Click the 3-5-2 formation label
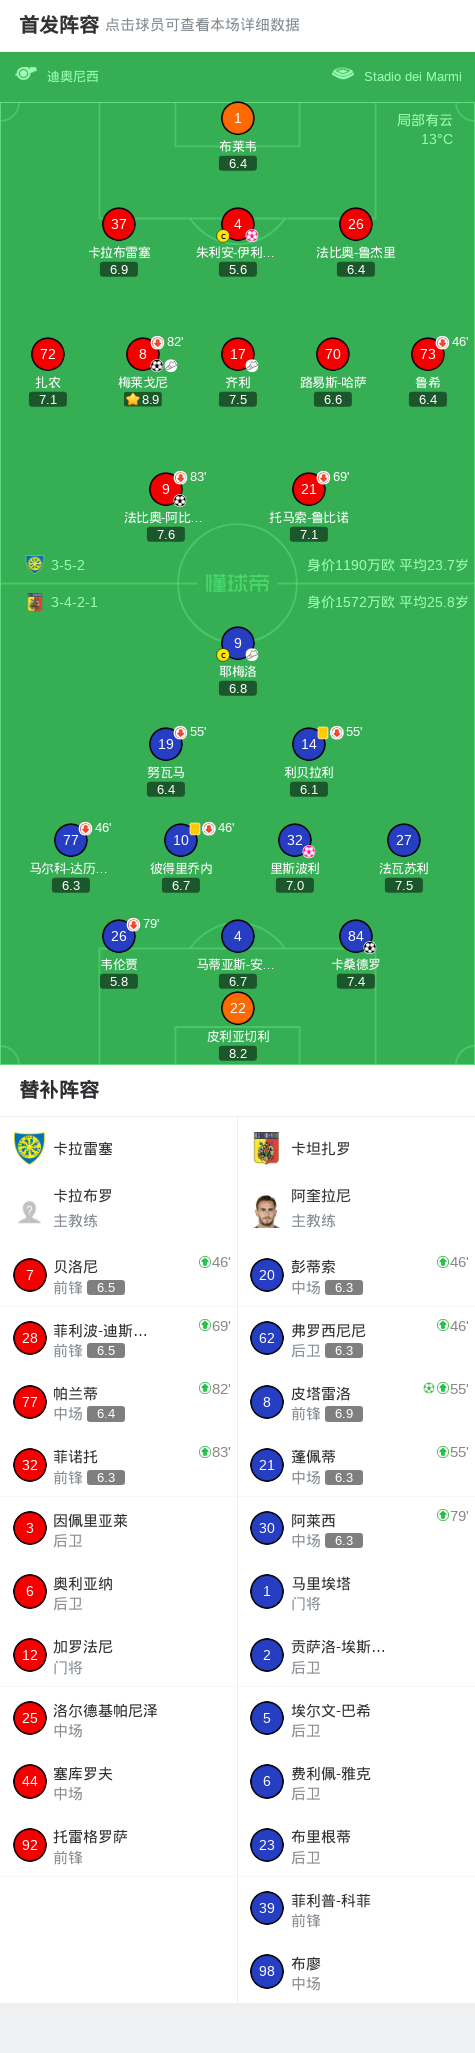 pos(68,565)
